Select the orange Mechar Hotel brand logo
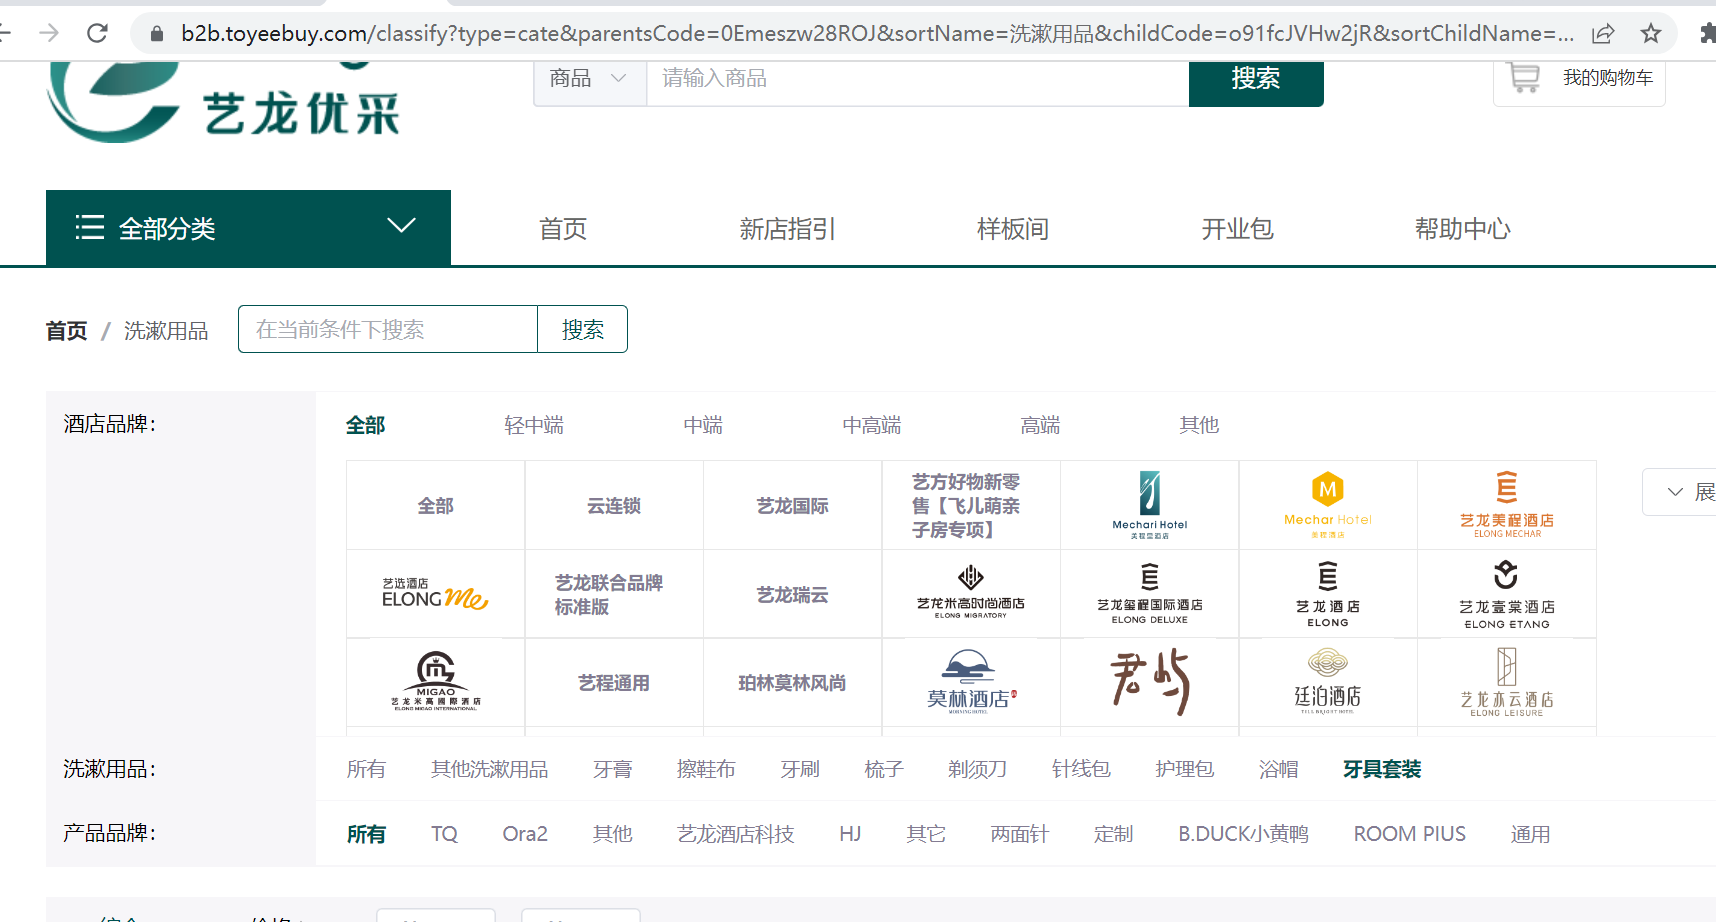 pos(1328,505)
